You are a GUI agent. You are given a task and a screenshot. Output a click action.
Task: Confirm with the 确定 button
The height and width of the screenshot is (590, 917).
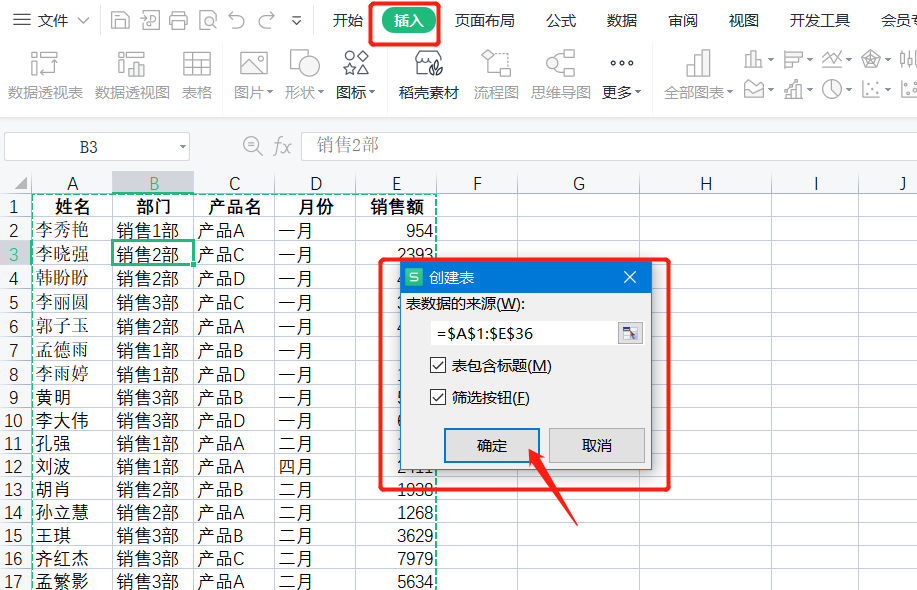[491, 446]
